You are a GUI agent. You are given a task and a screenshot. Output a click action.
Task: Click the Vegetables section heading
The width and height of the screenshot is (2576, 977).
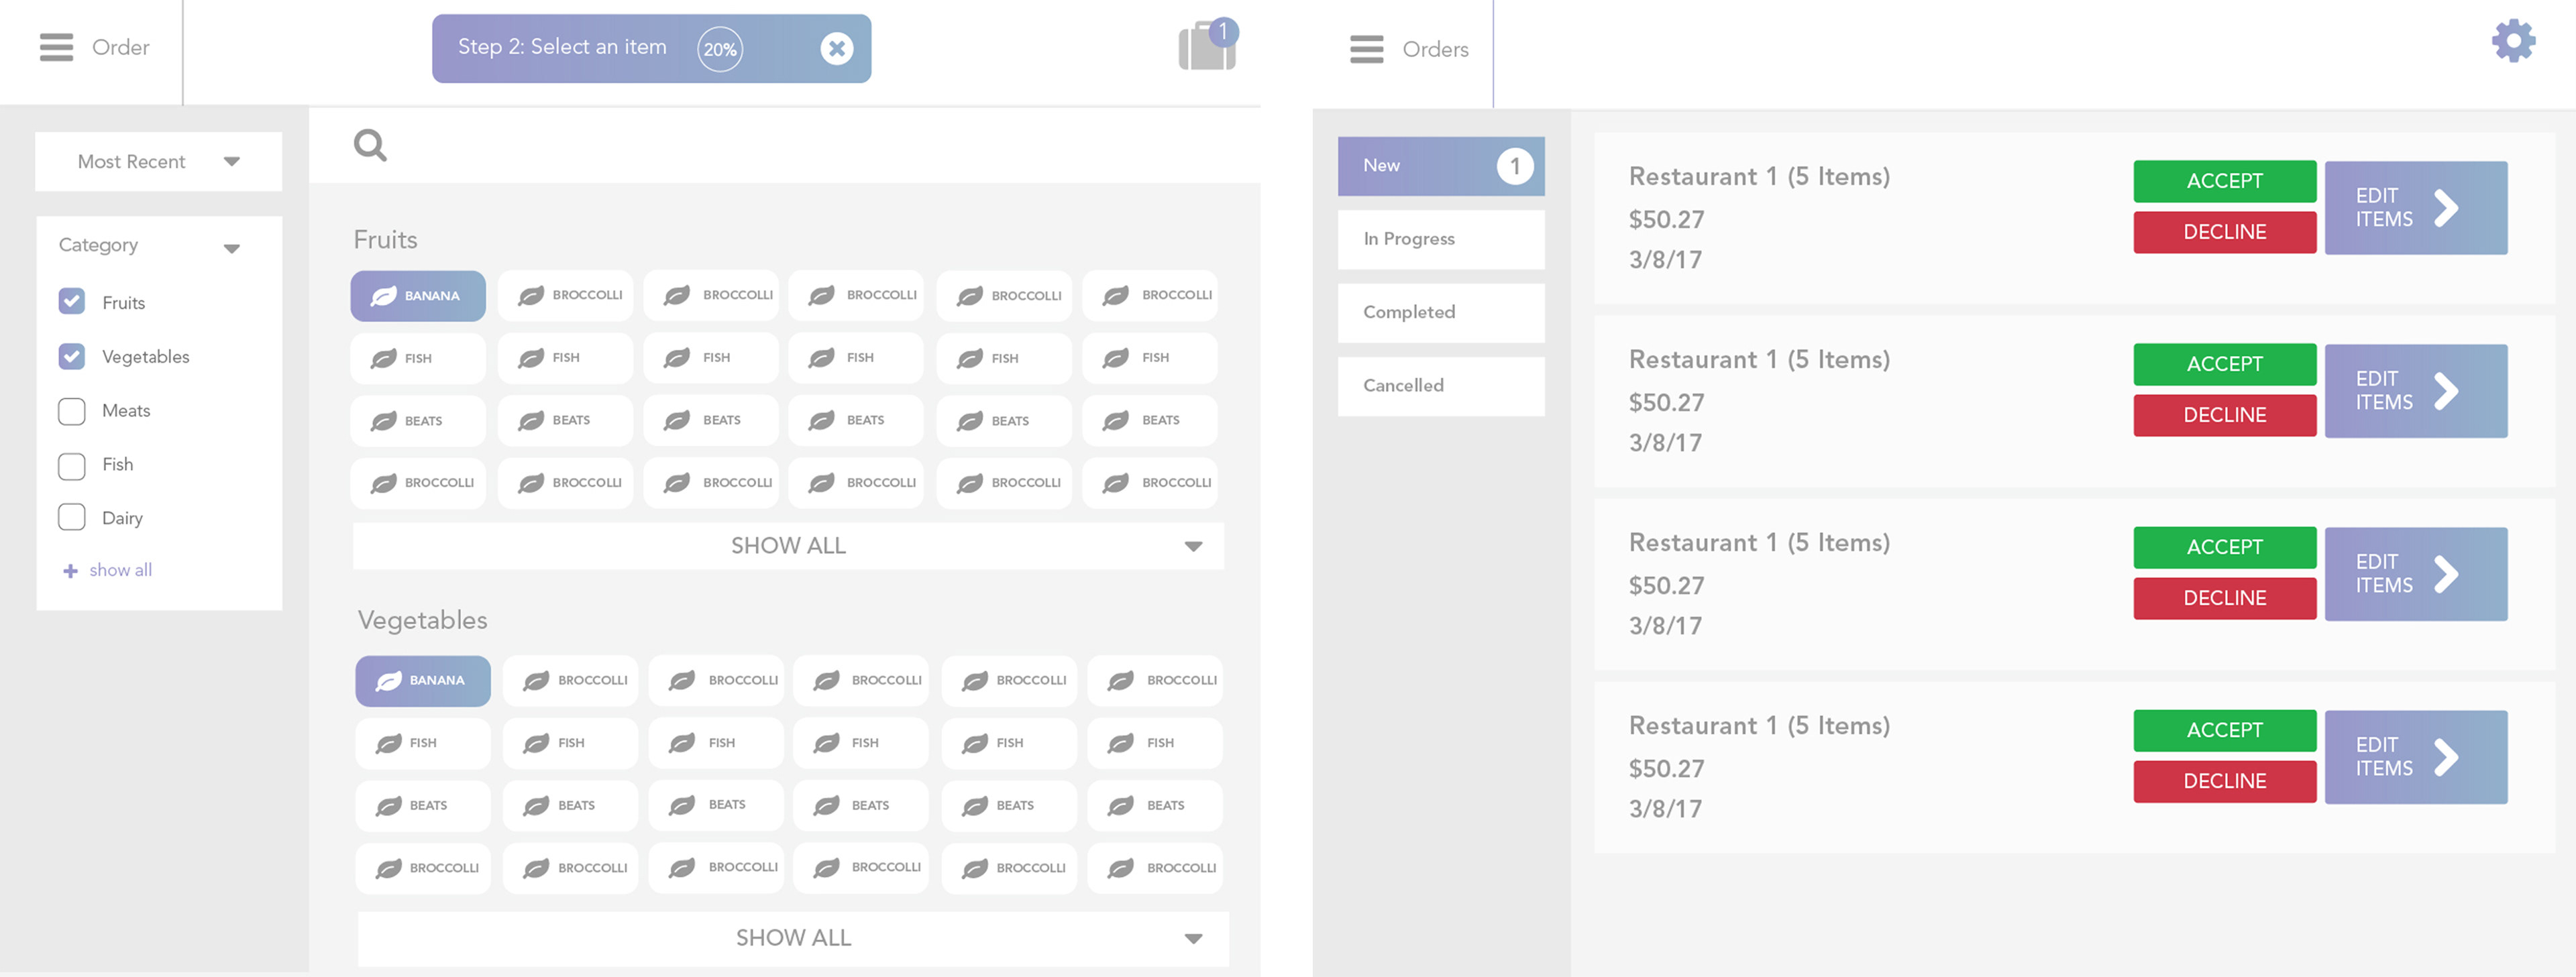pos(422,621)
